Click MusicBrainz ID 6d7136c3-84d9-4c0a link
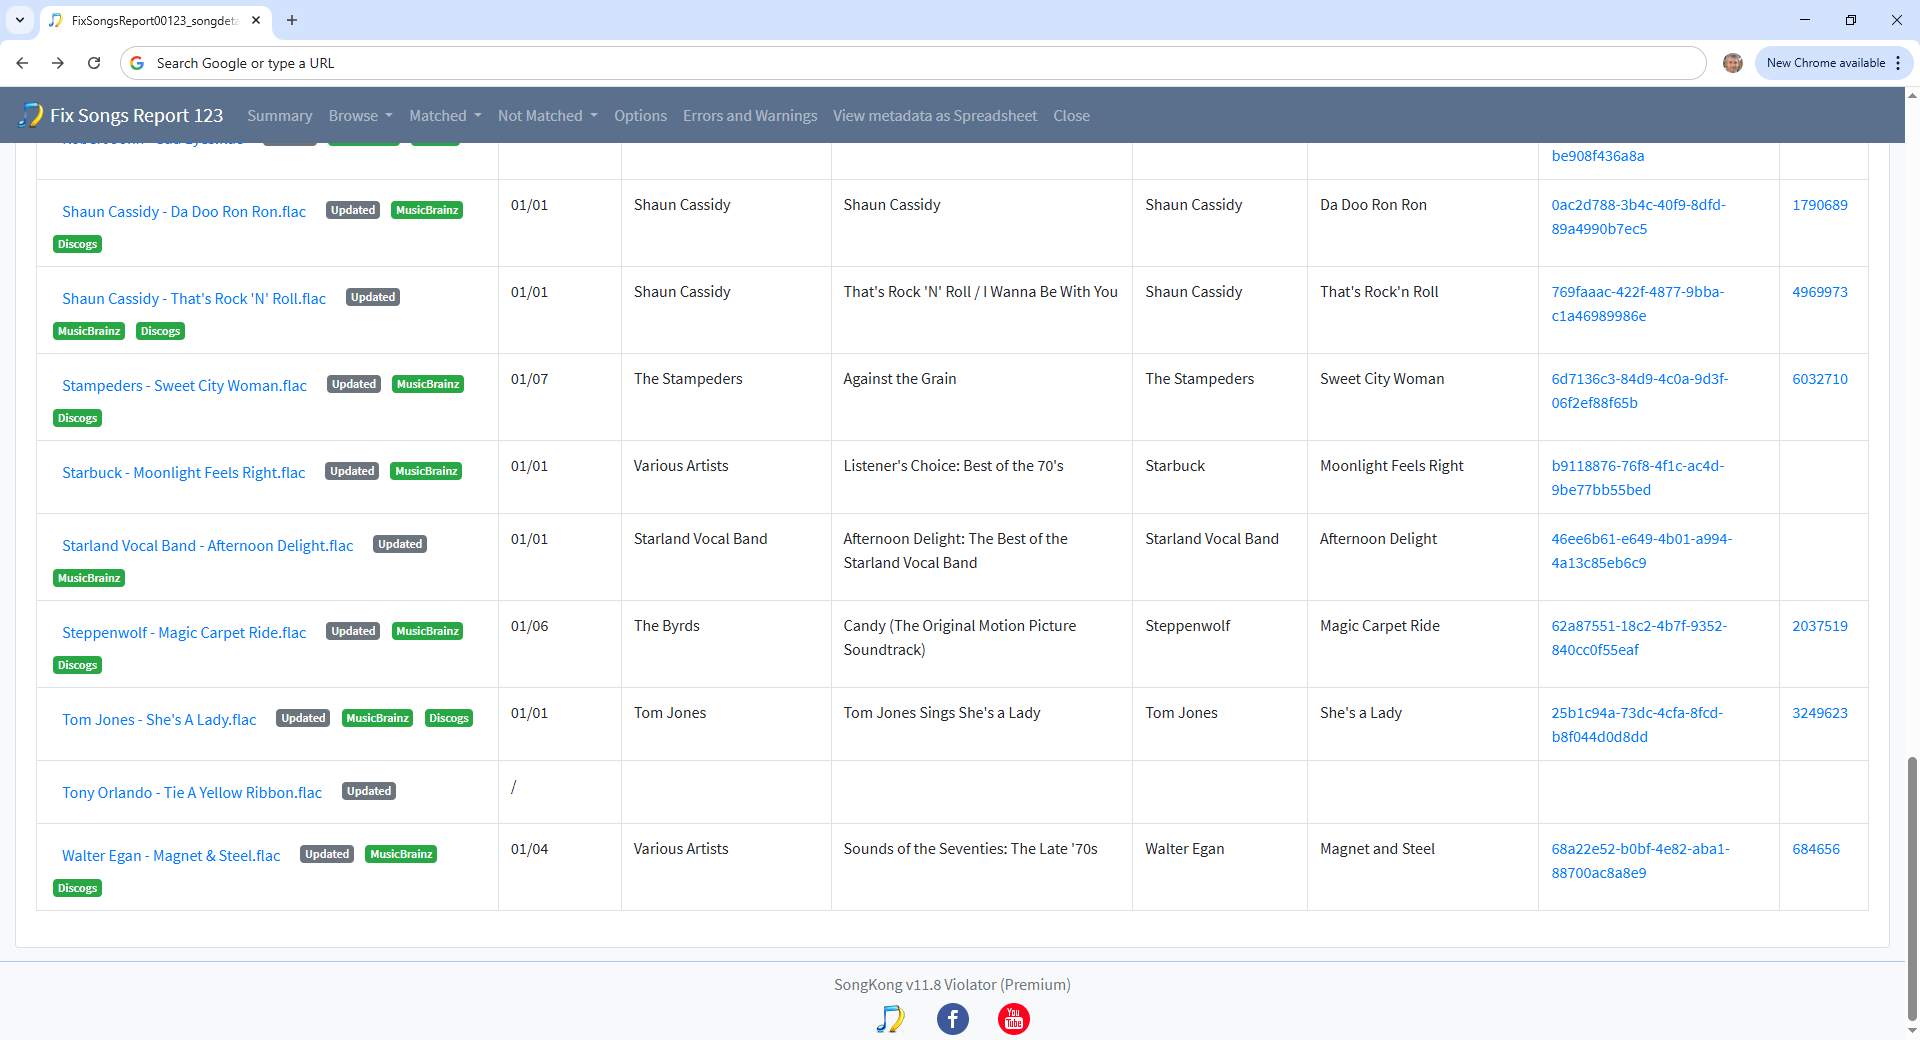The width and height of the screenshot is (1920, 1040). (1639, 391)
